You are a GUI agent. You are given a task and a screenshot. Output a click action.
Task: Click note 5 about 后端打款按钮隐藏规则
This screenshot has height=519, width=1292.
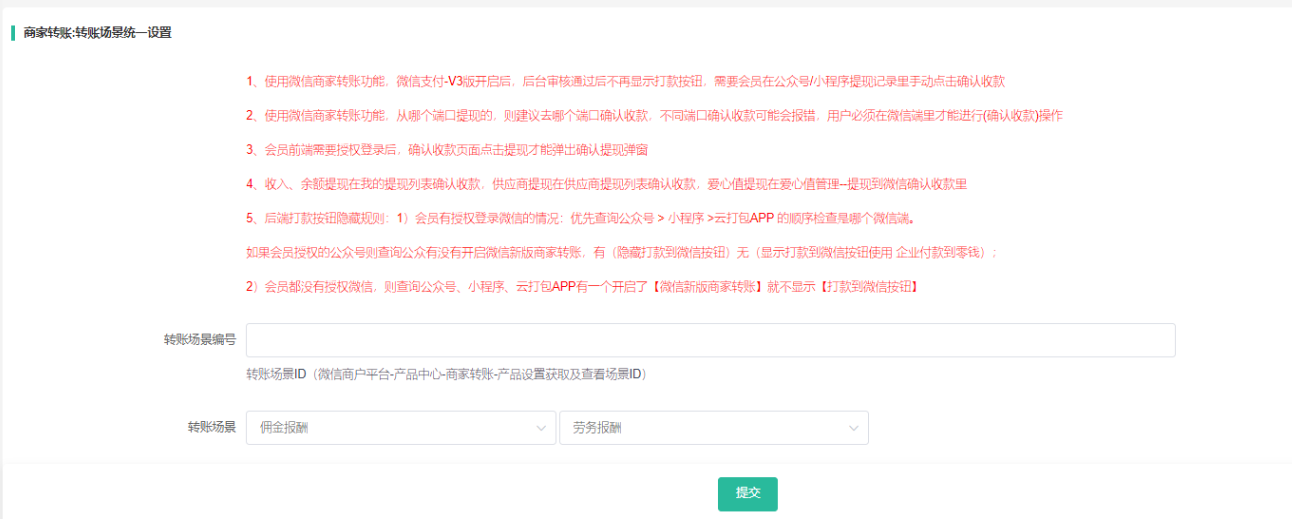pos(580,218)
